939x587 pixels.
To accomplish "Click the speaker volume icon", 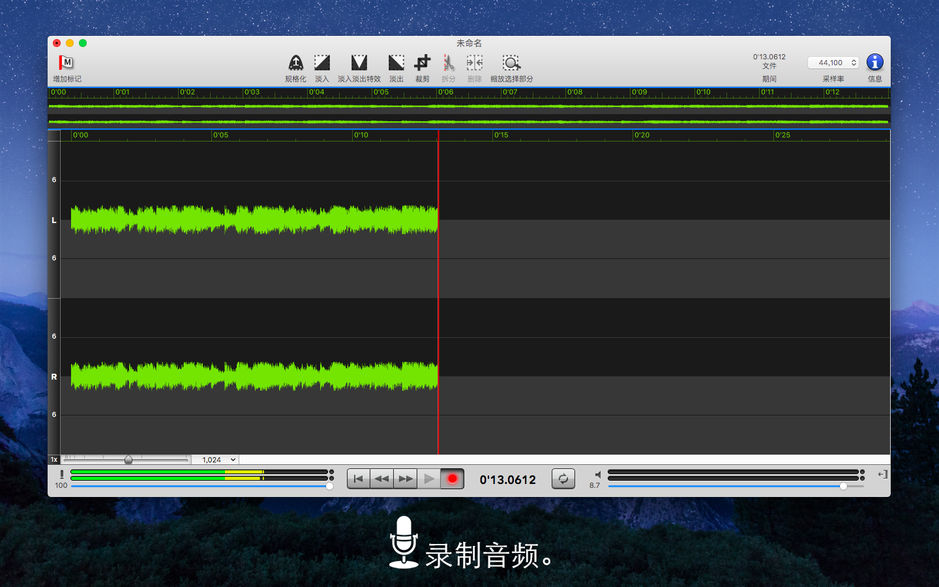I will coord(597,475).
